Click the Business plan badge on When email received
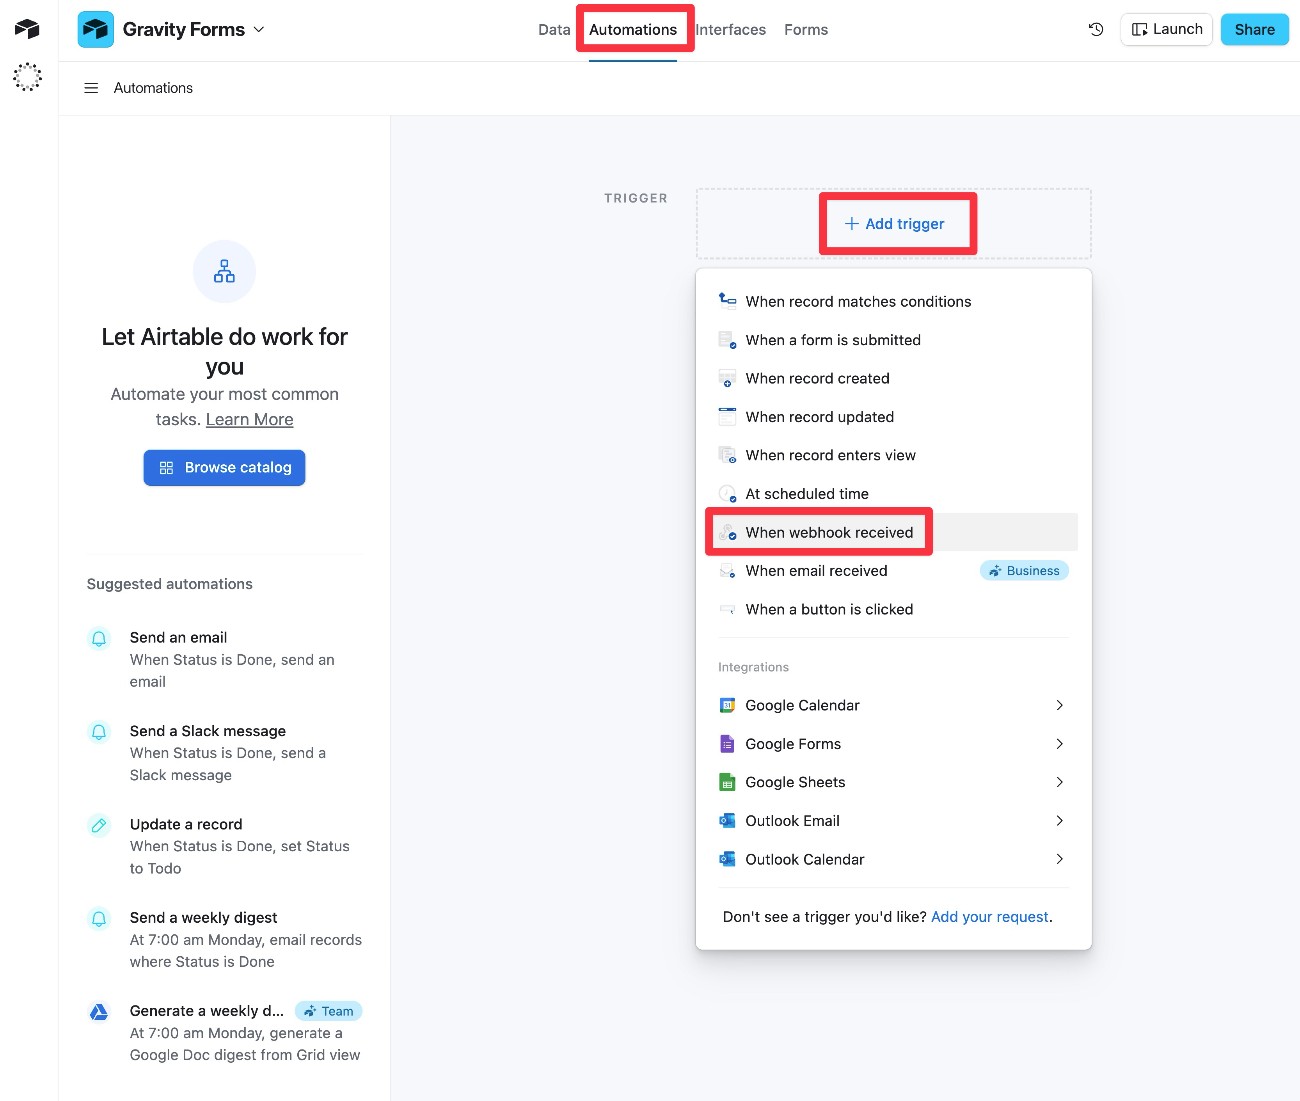 tap(1024, 570)
